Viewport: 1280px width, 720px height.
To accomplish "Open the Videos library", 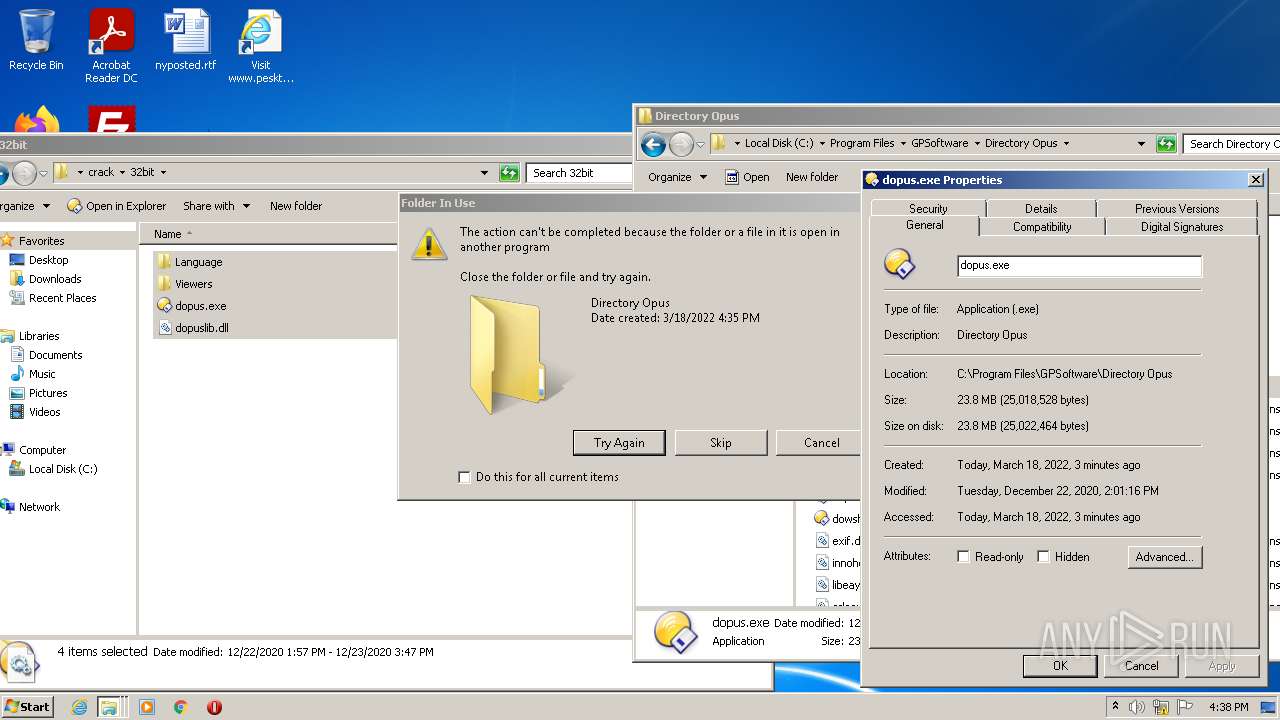I will (44, 412).
